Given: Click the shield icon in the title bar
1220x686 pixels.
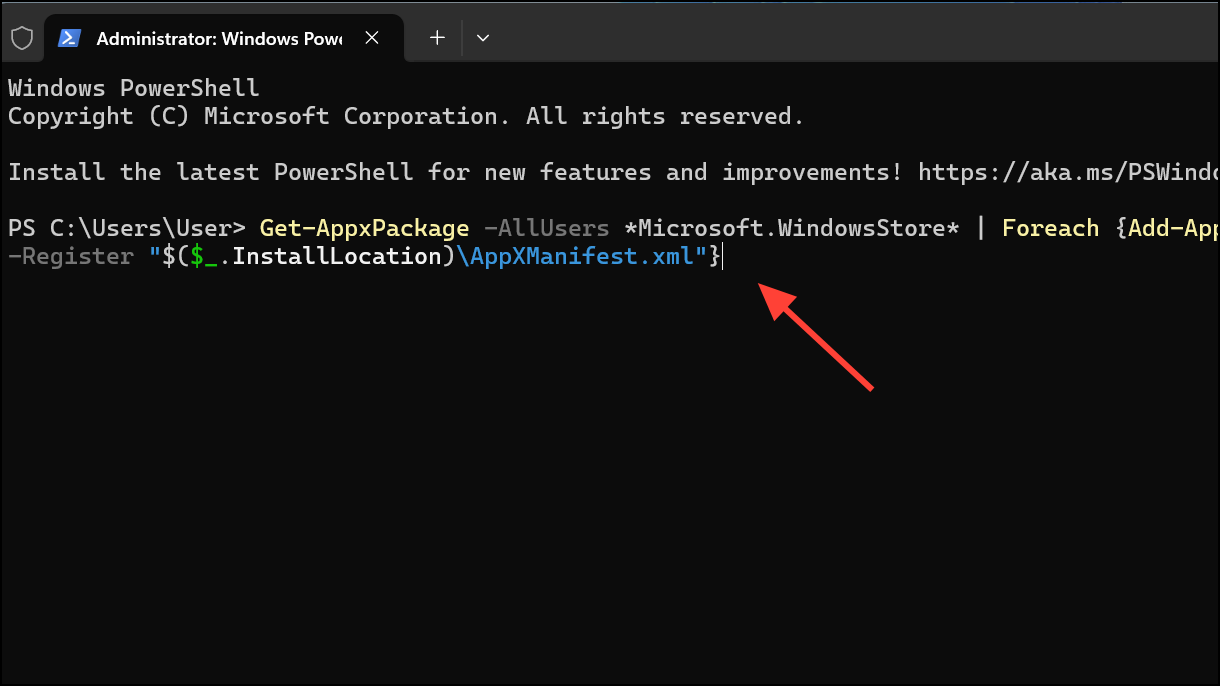Looking at the screenshot, I should (x=21, y=37).
